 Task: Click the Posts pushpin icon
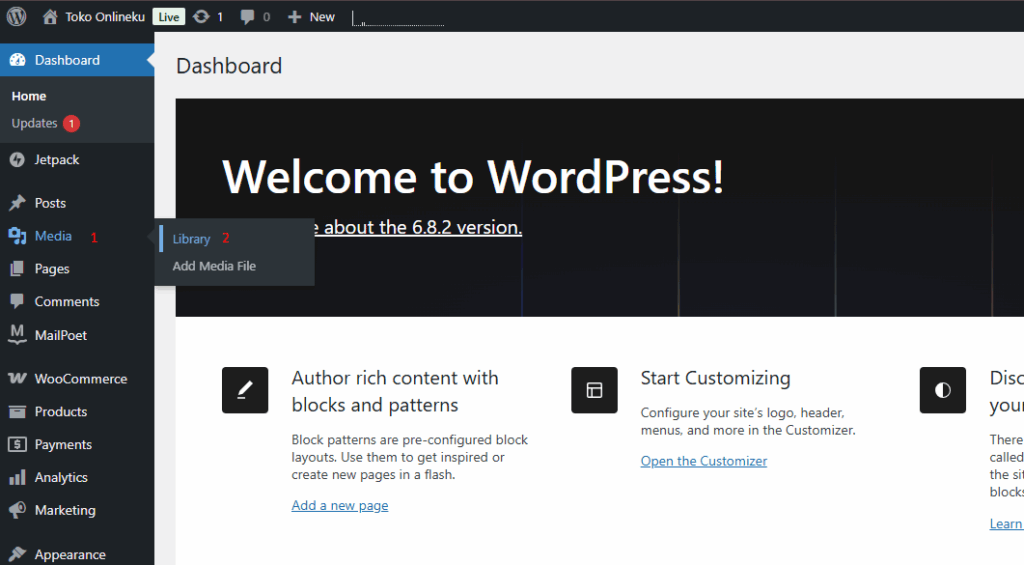pos(17,203)
